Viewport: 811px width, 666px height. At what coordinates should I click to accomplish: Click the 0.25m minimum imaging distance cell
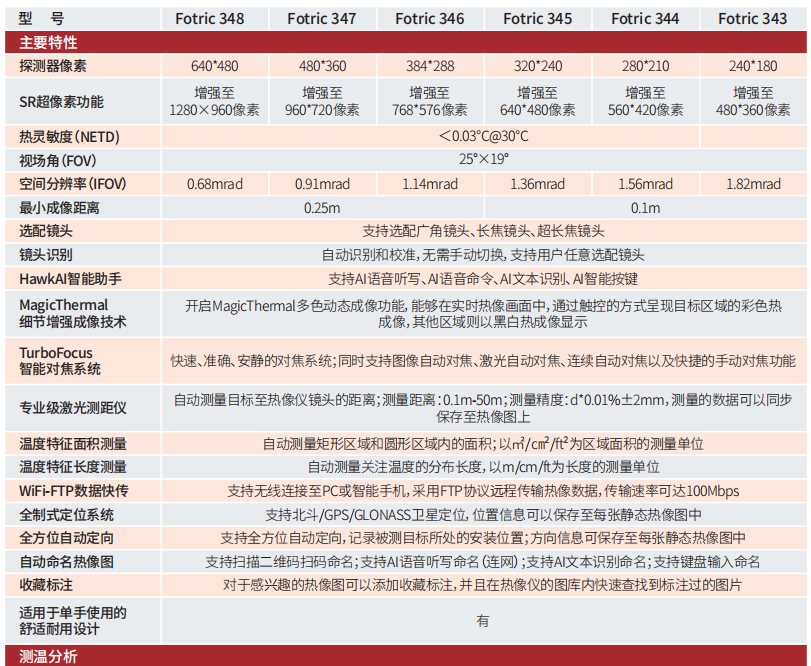click(321, 208)
